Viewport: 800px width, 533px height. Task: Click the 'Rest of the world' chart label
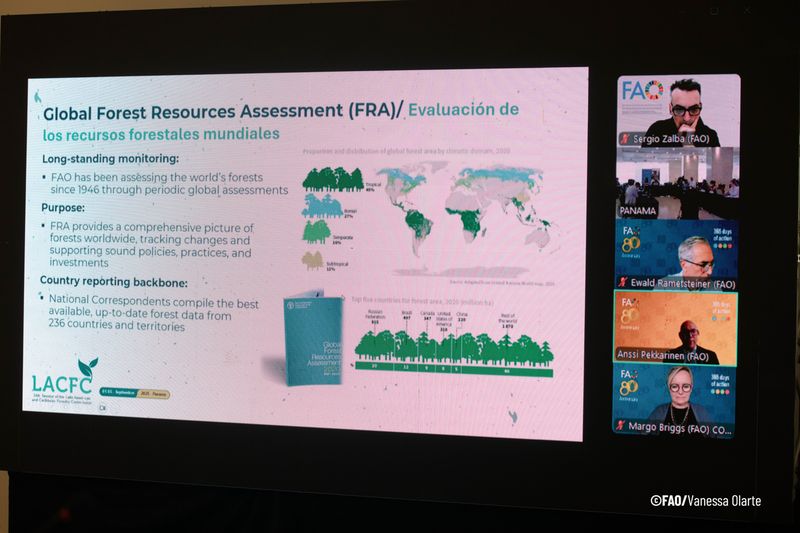pos(508,318)
